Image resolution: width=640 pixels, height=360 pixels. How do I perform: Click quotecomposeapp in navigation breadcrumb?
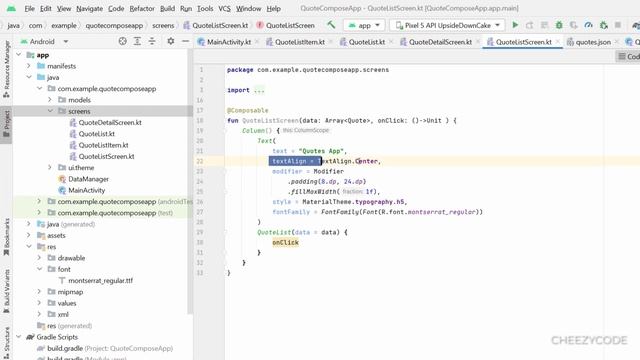114,25
